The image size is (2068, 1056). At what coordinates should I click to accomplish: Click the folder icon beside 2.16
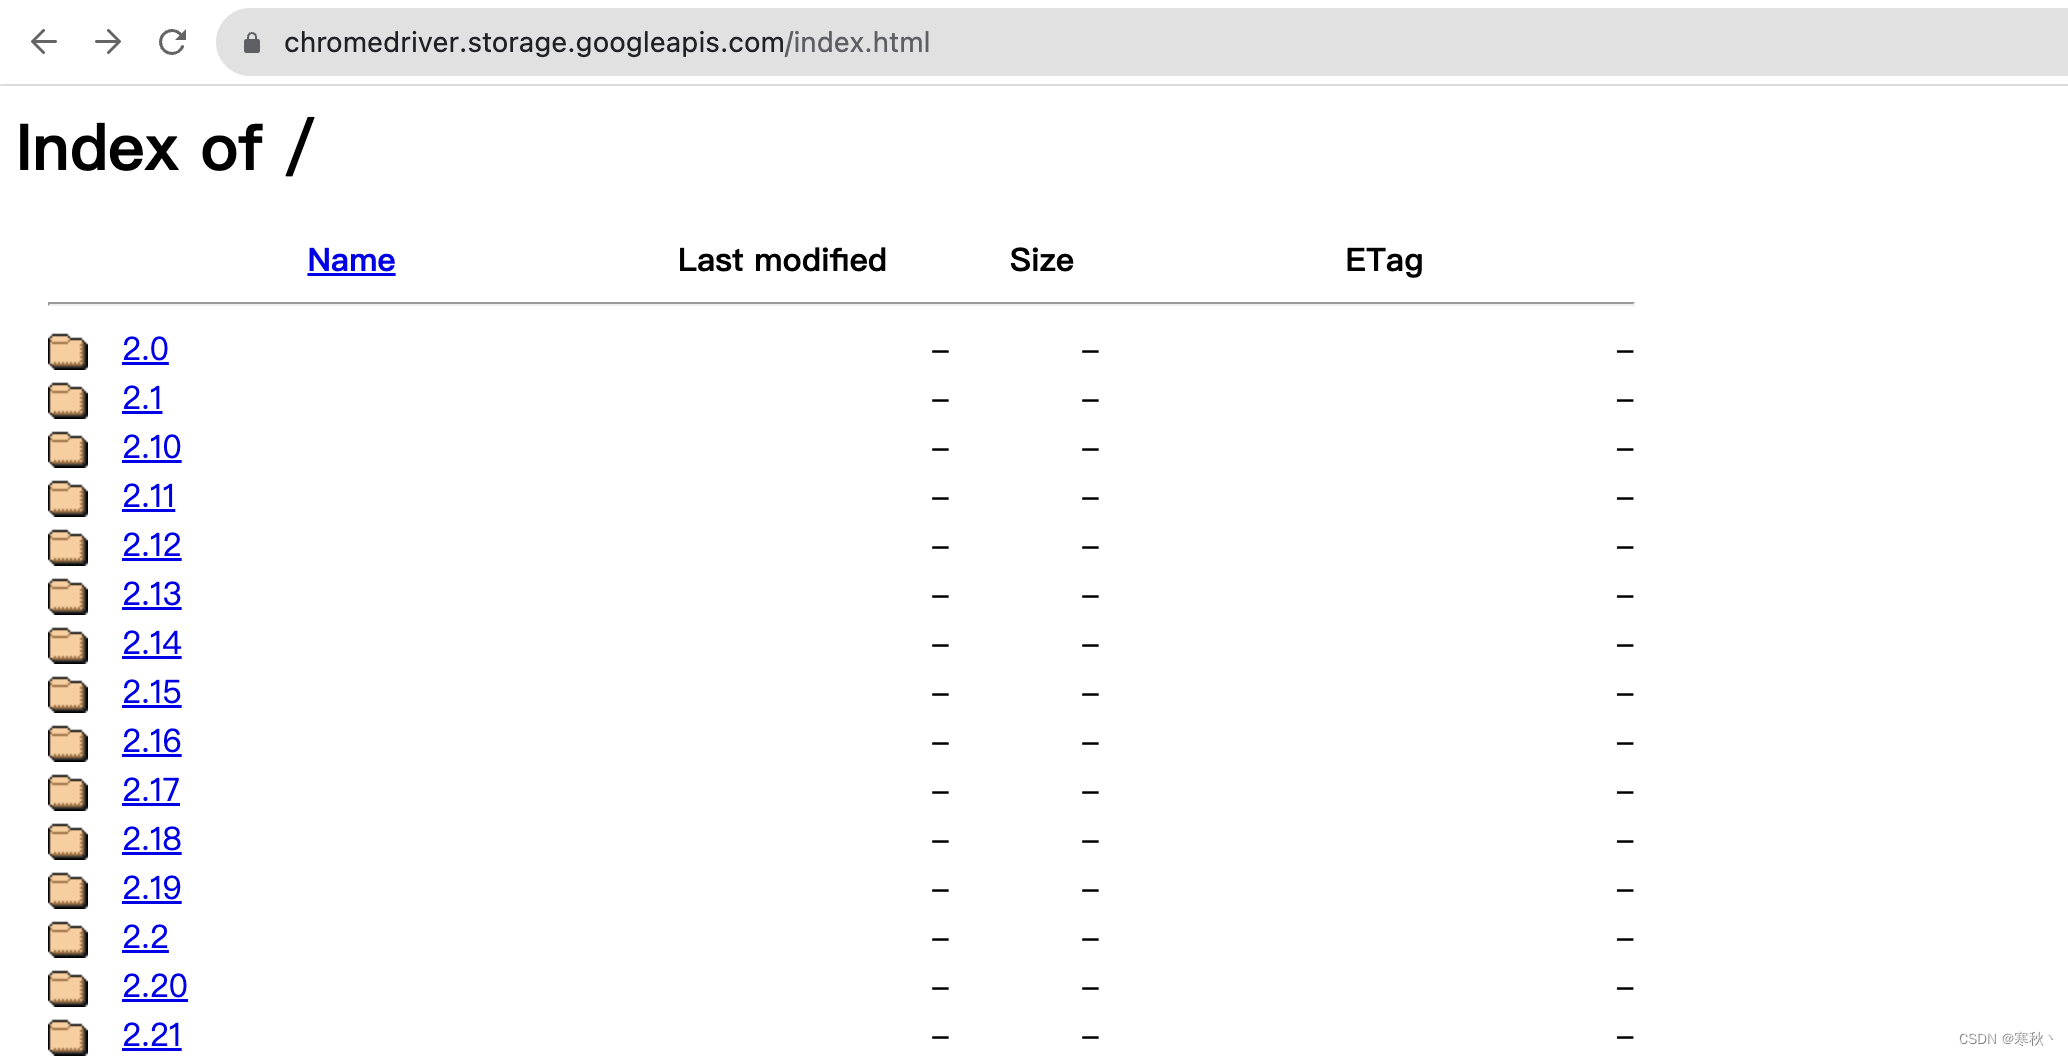click(68, 743)
